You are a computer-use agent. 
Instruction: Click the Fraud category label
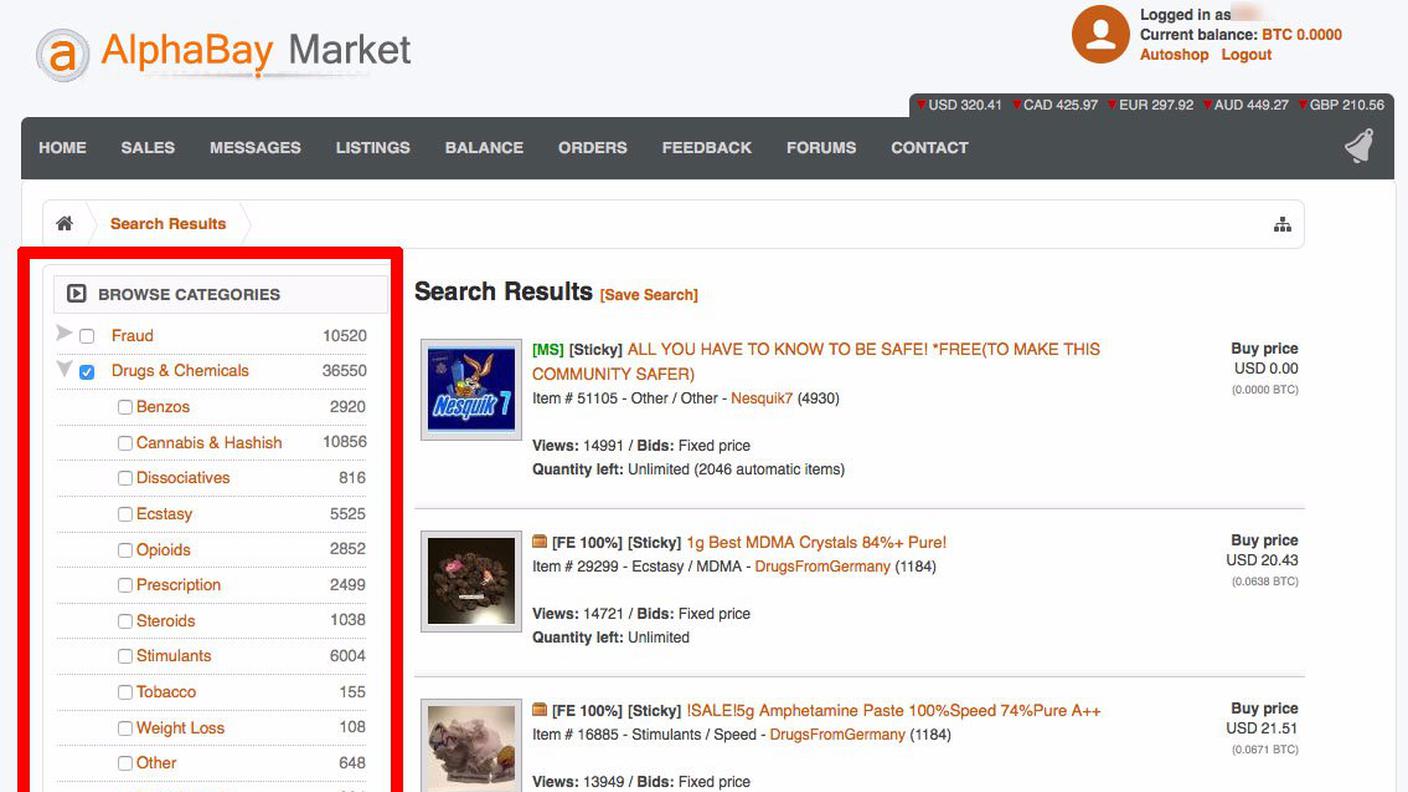[x=132, y=336]
